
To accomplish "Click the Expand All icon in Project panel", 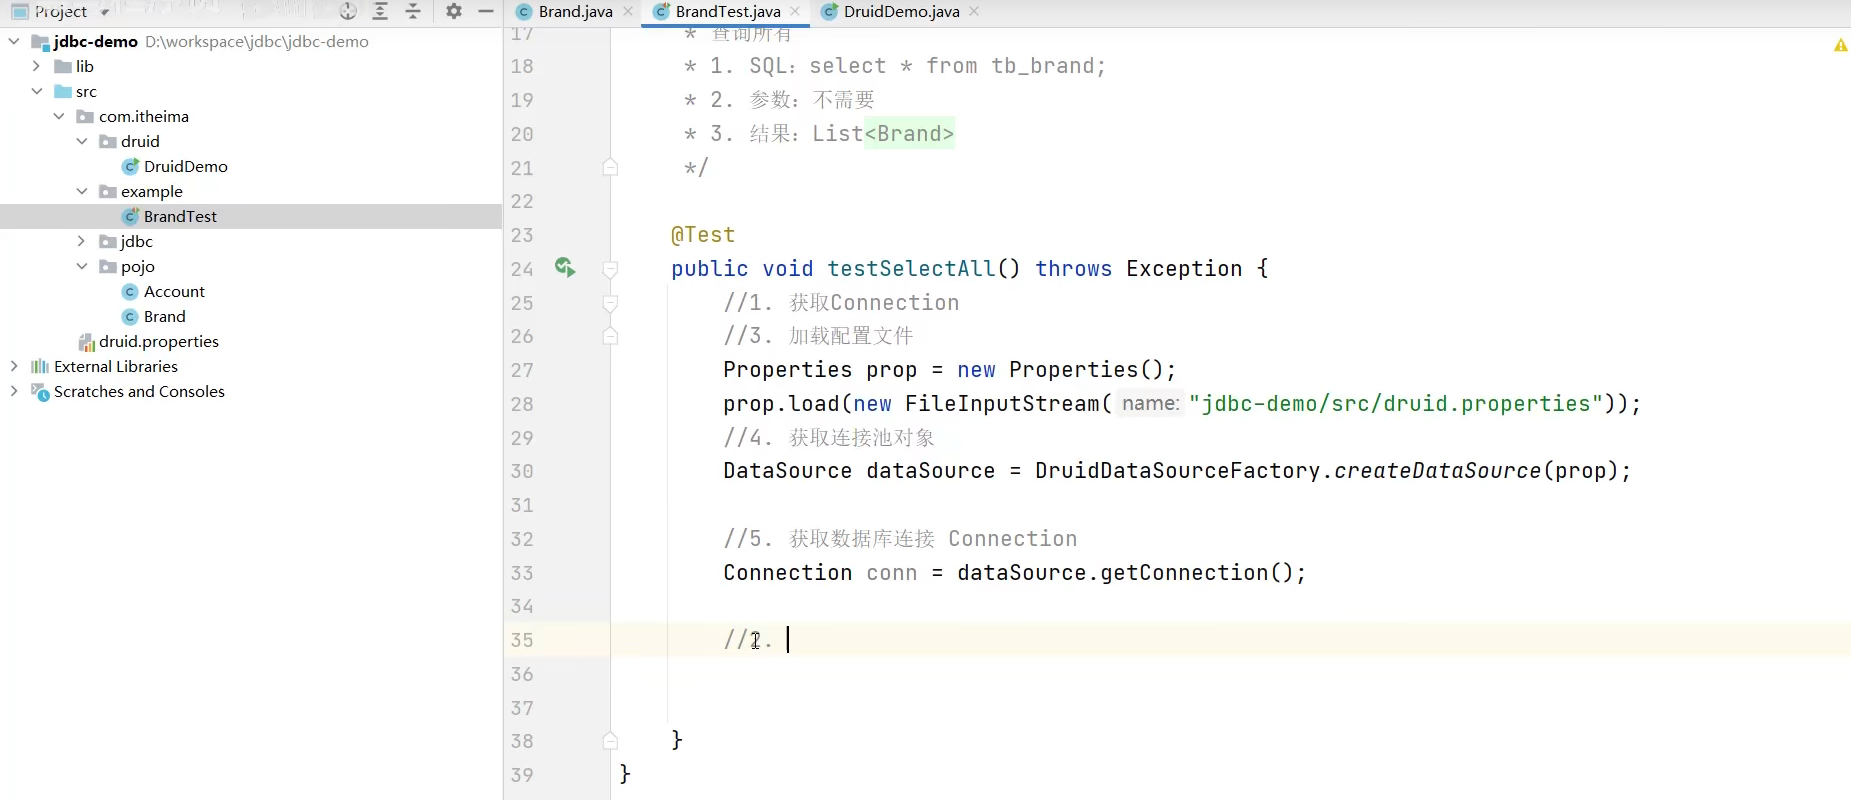I will pyautogui.click(x=380, y=11).
